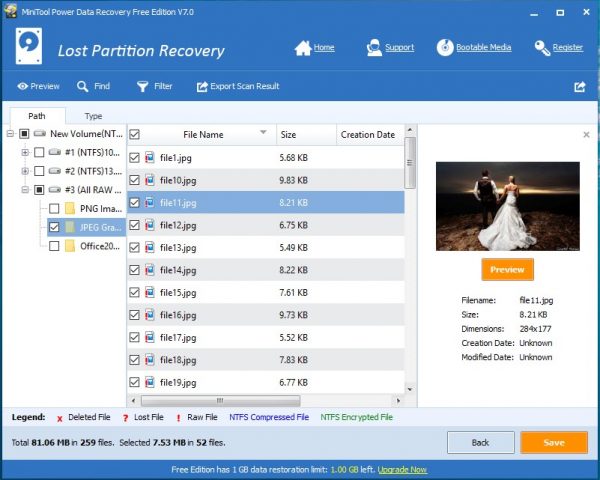Viewport: 600px width, 480px height.
Task: Click the Office20 folder icon
Action: (70, 246)
